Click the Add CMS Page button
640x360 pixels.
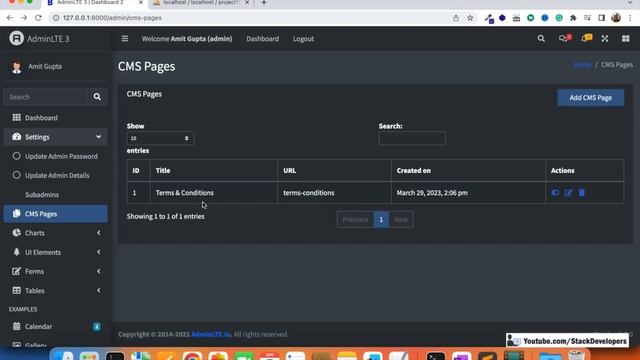point(590,98)
